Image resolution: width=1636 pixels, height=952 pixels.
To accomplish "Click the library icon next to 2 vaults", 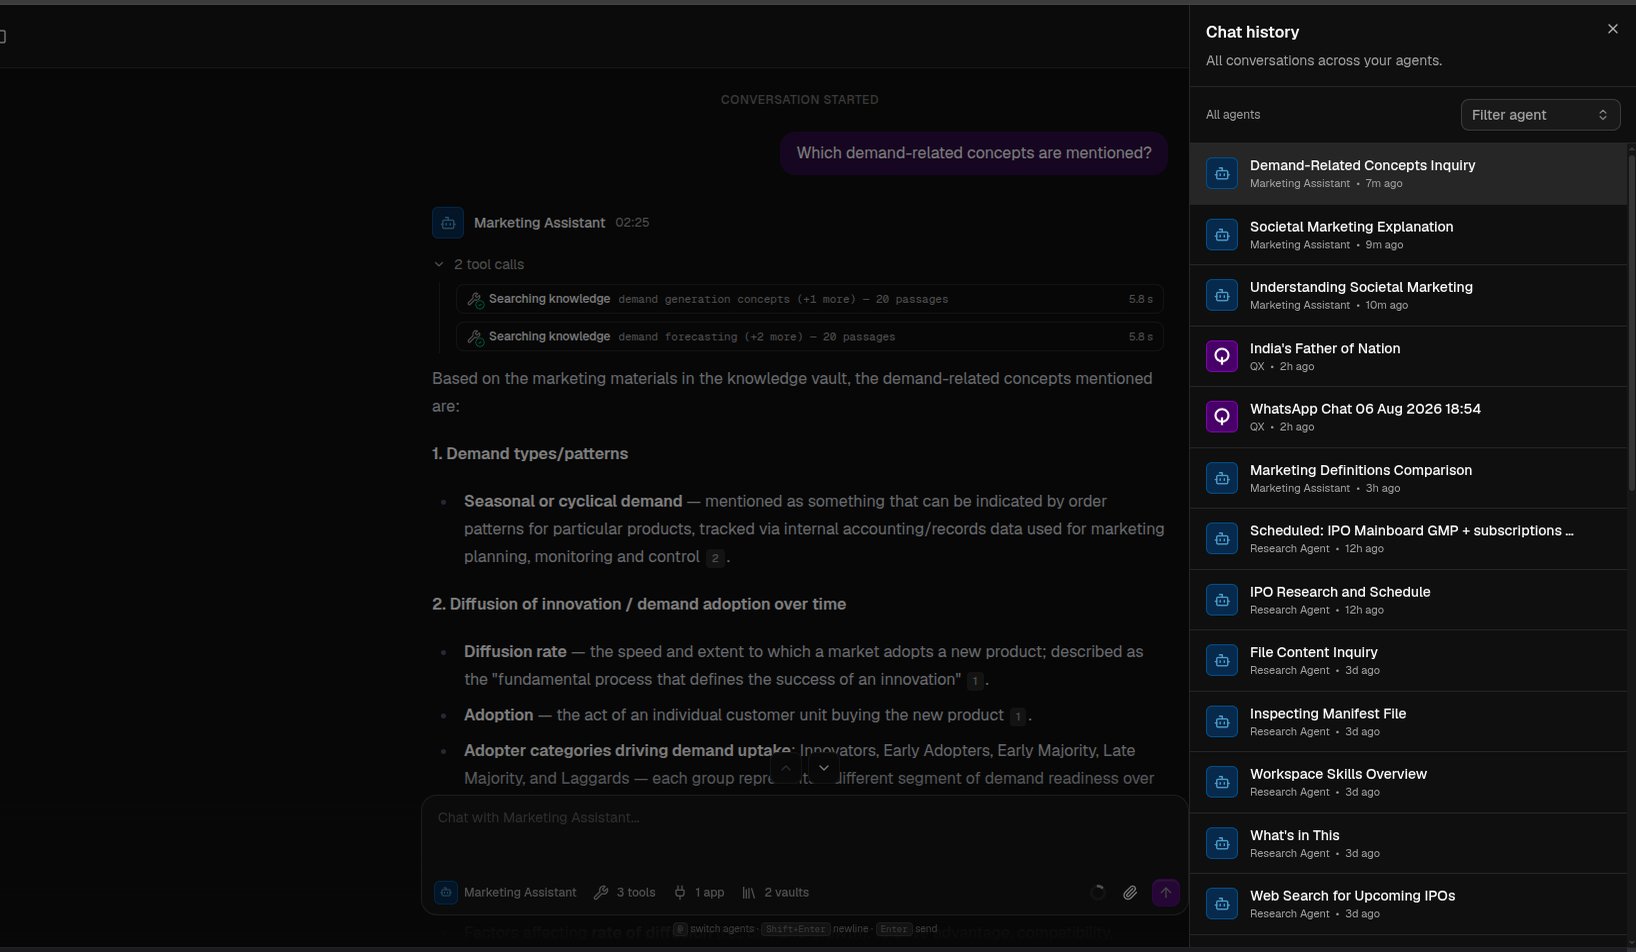I will (749, 892).
